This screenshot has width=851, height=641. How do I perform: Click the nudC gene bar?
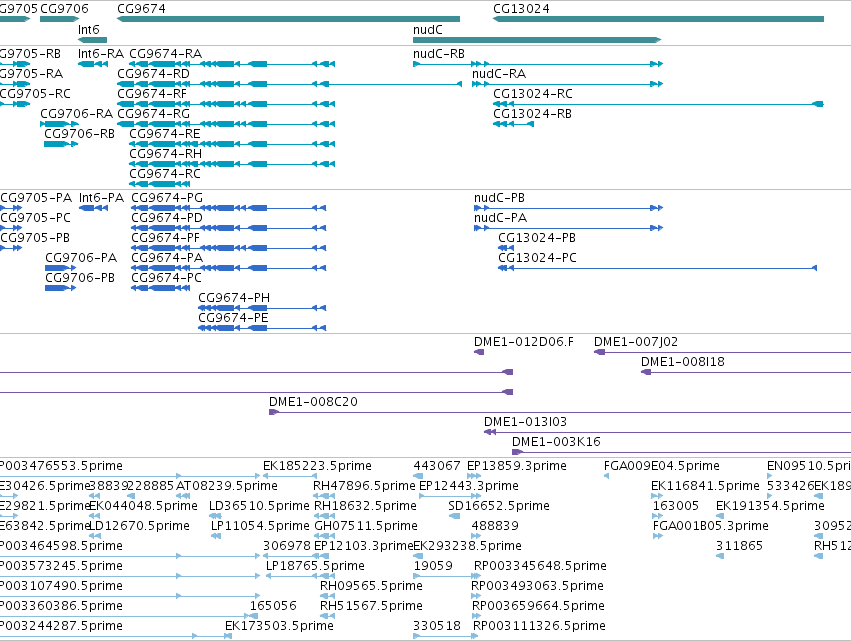pyautogui.click(x=537, y=40)
